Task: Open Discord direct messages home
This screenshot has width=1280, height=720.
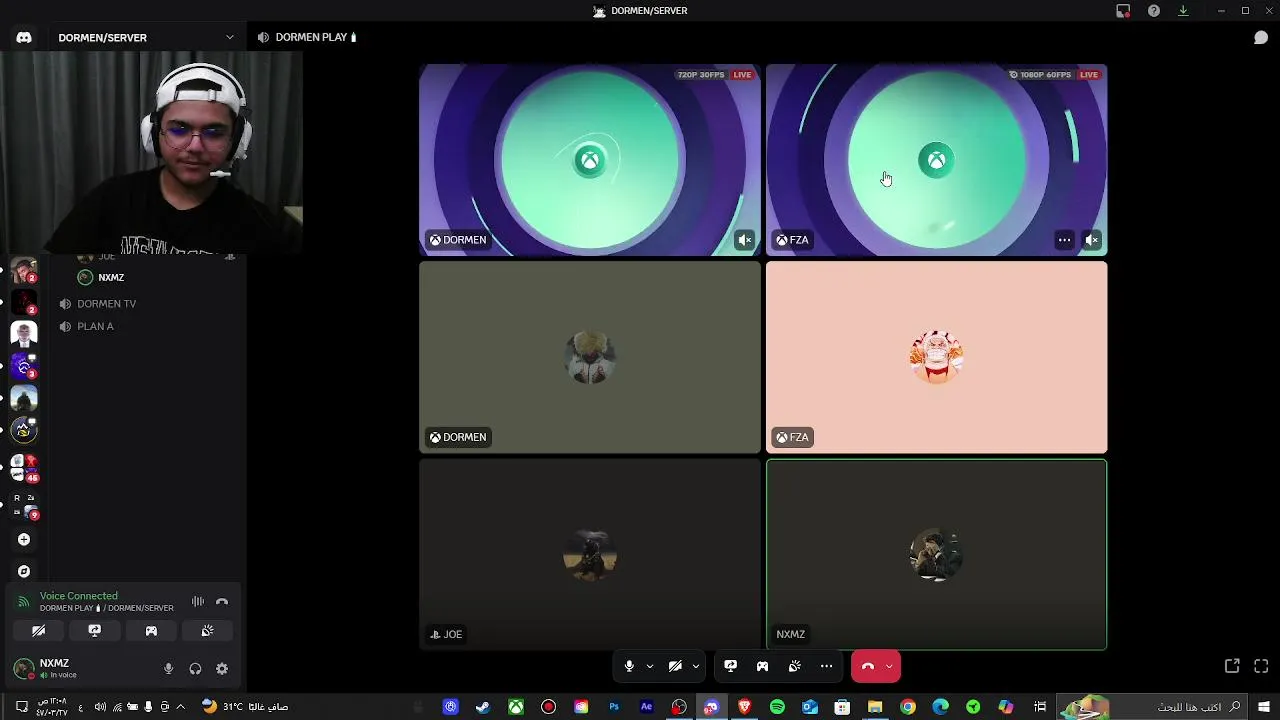Action: coord(24,37)
